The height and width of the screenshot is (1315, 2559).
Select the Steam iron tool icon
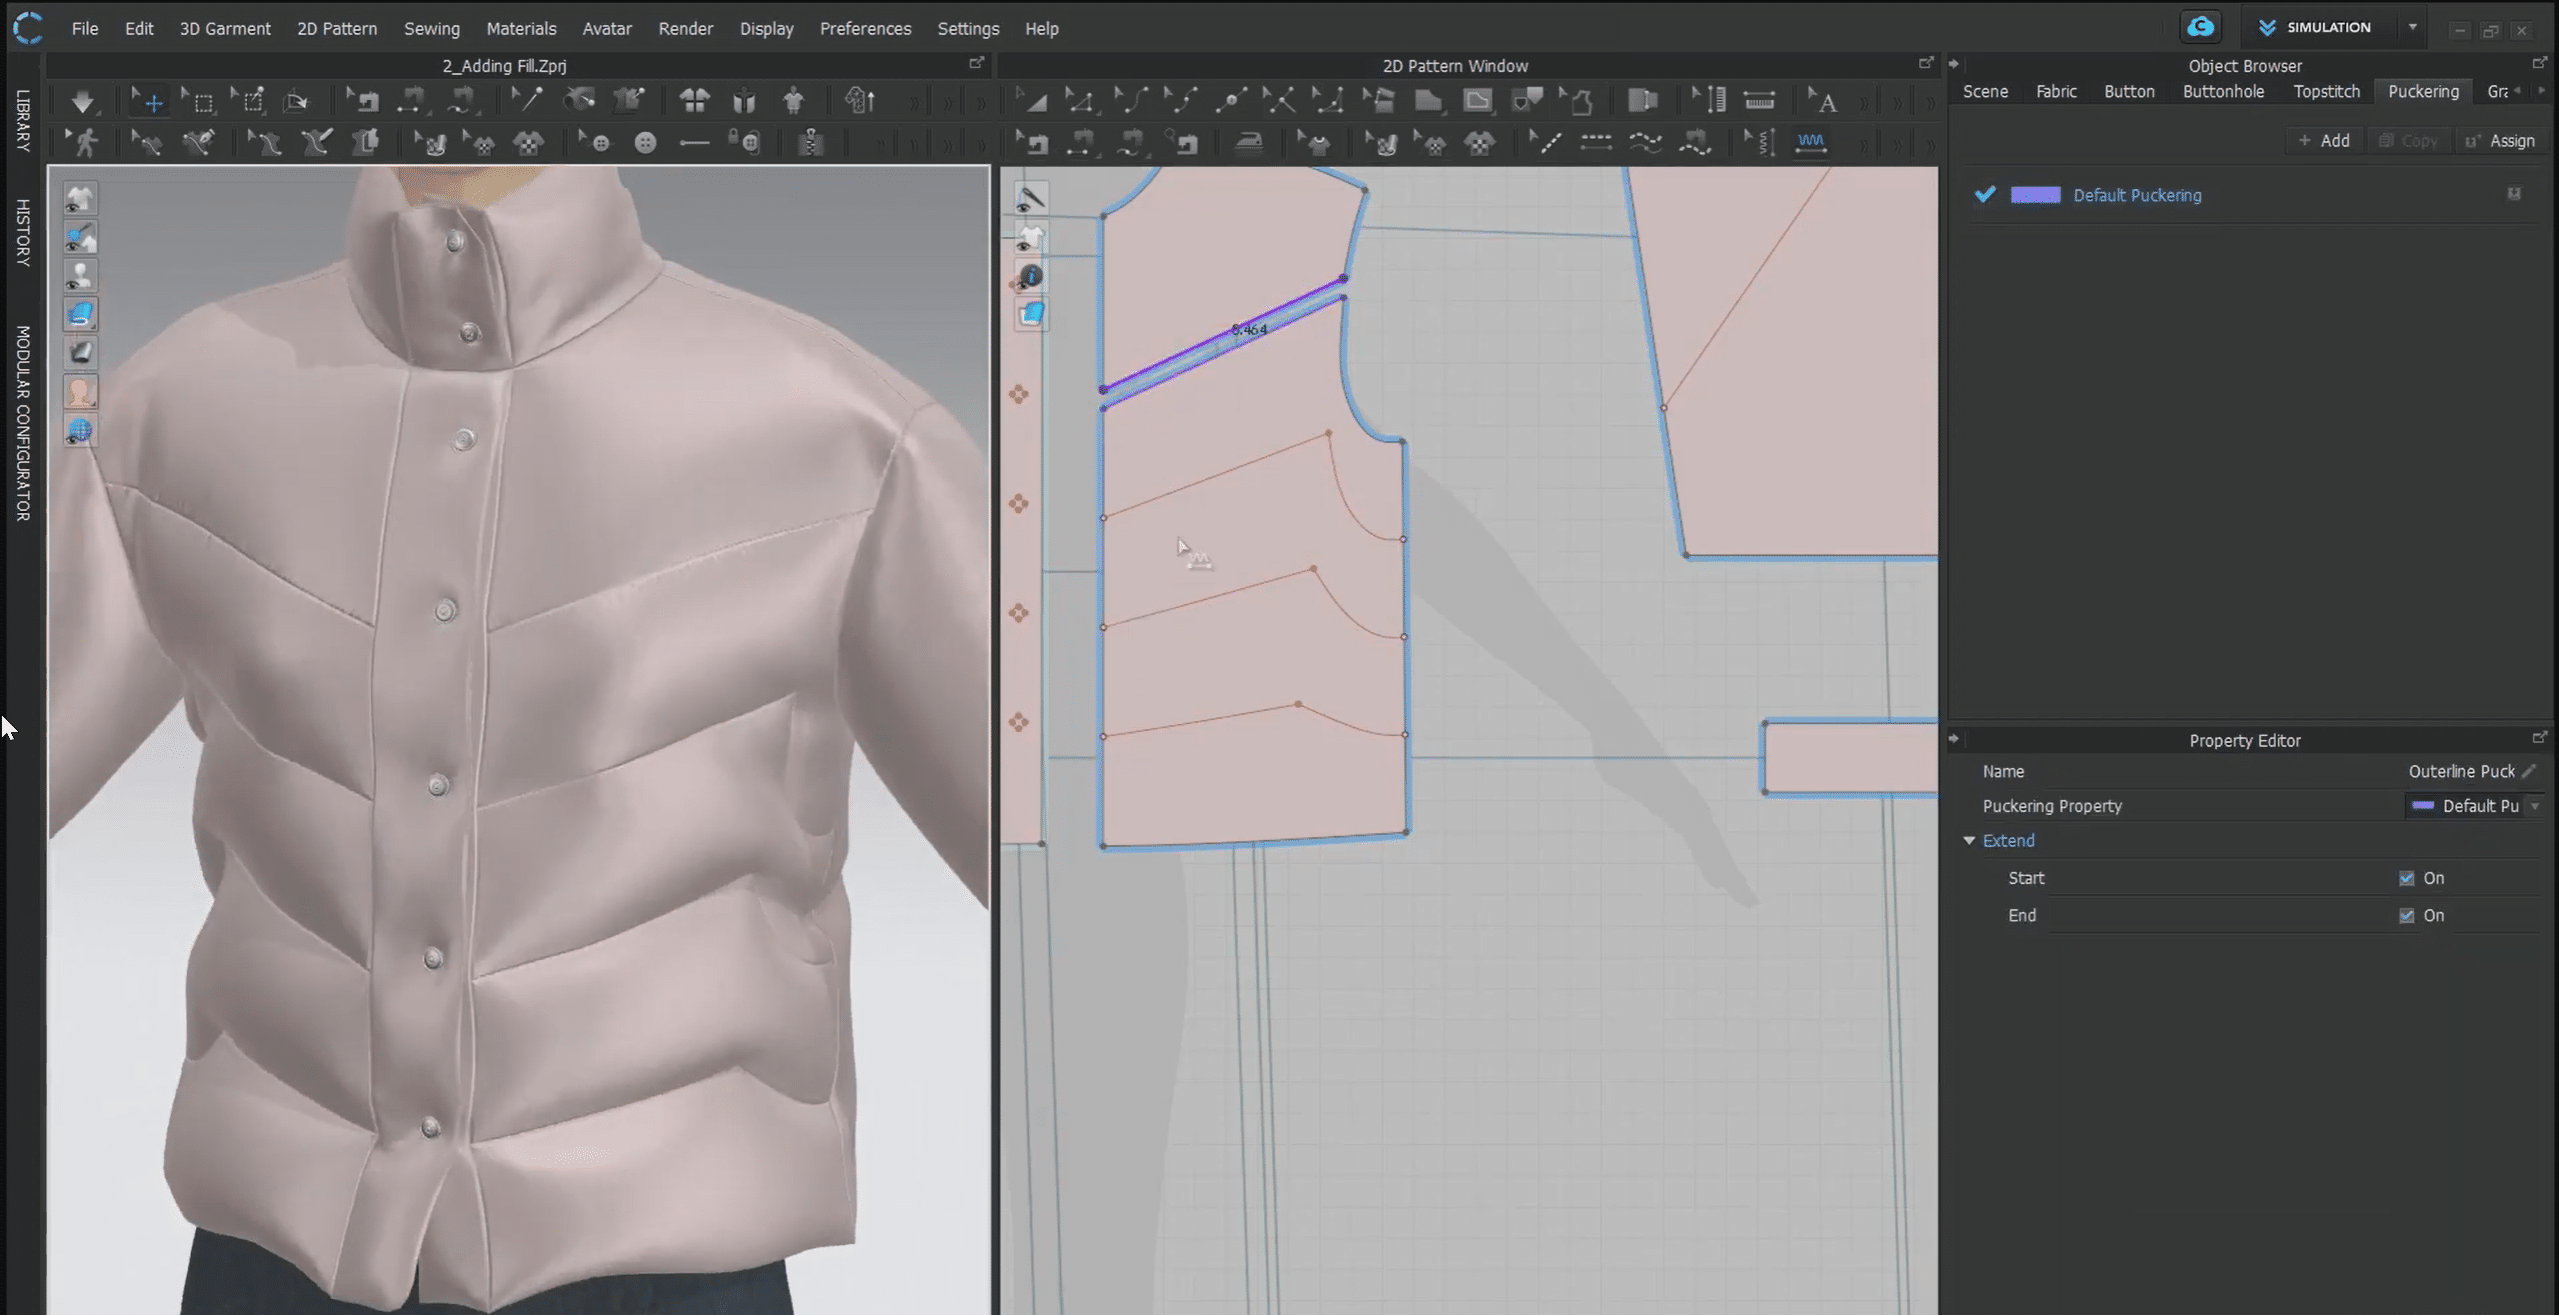tap(1248, 143)
